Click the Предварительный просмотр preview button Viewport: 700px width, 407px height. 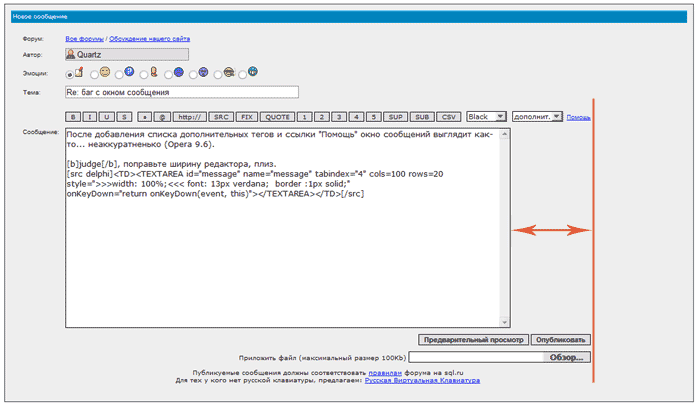coord(474,339)
